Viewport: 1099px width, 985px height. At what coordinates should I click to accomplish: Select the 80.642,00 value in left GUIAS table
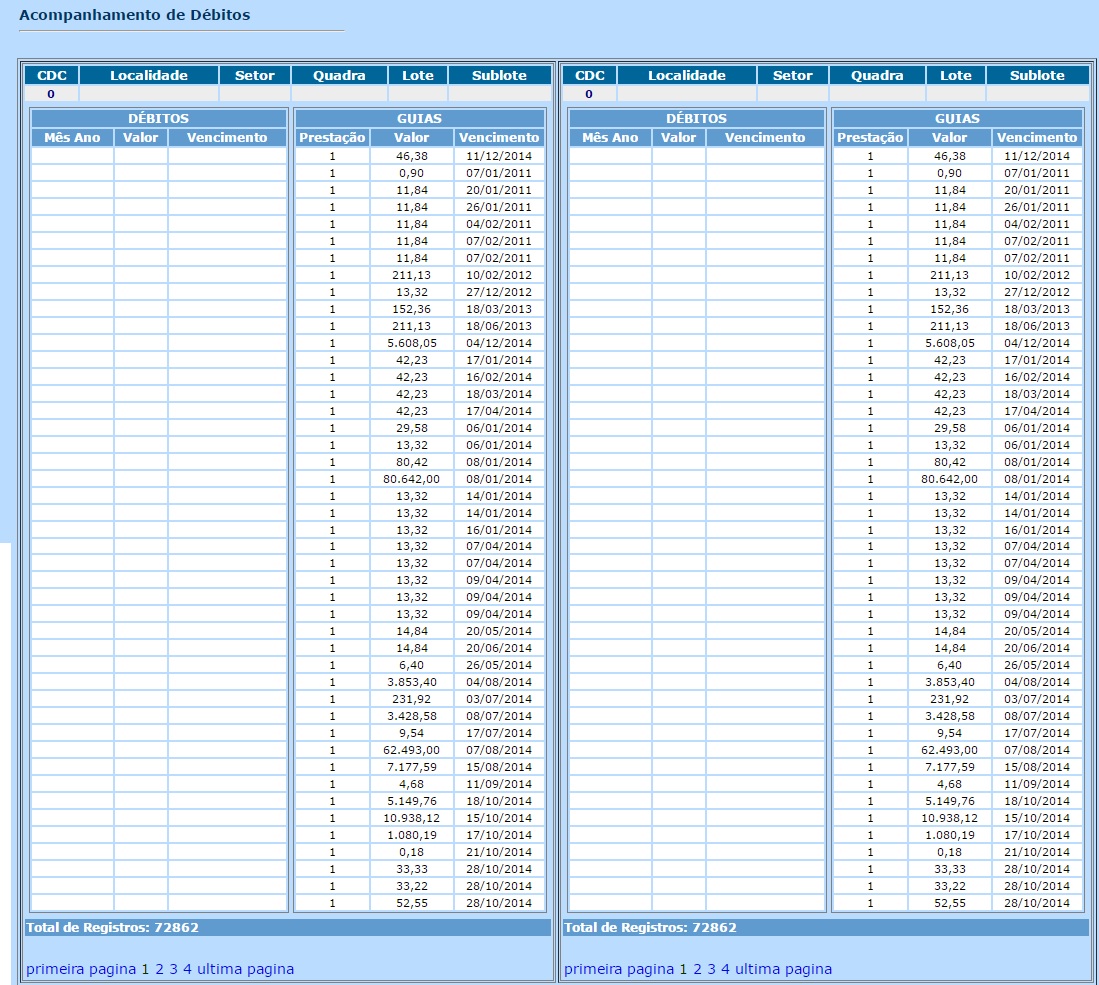pyautogui.click(x=411, y=479)
